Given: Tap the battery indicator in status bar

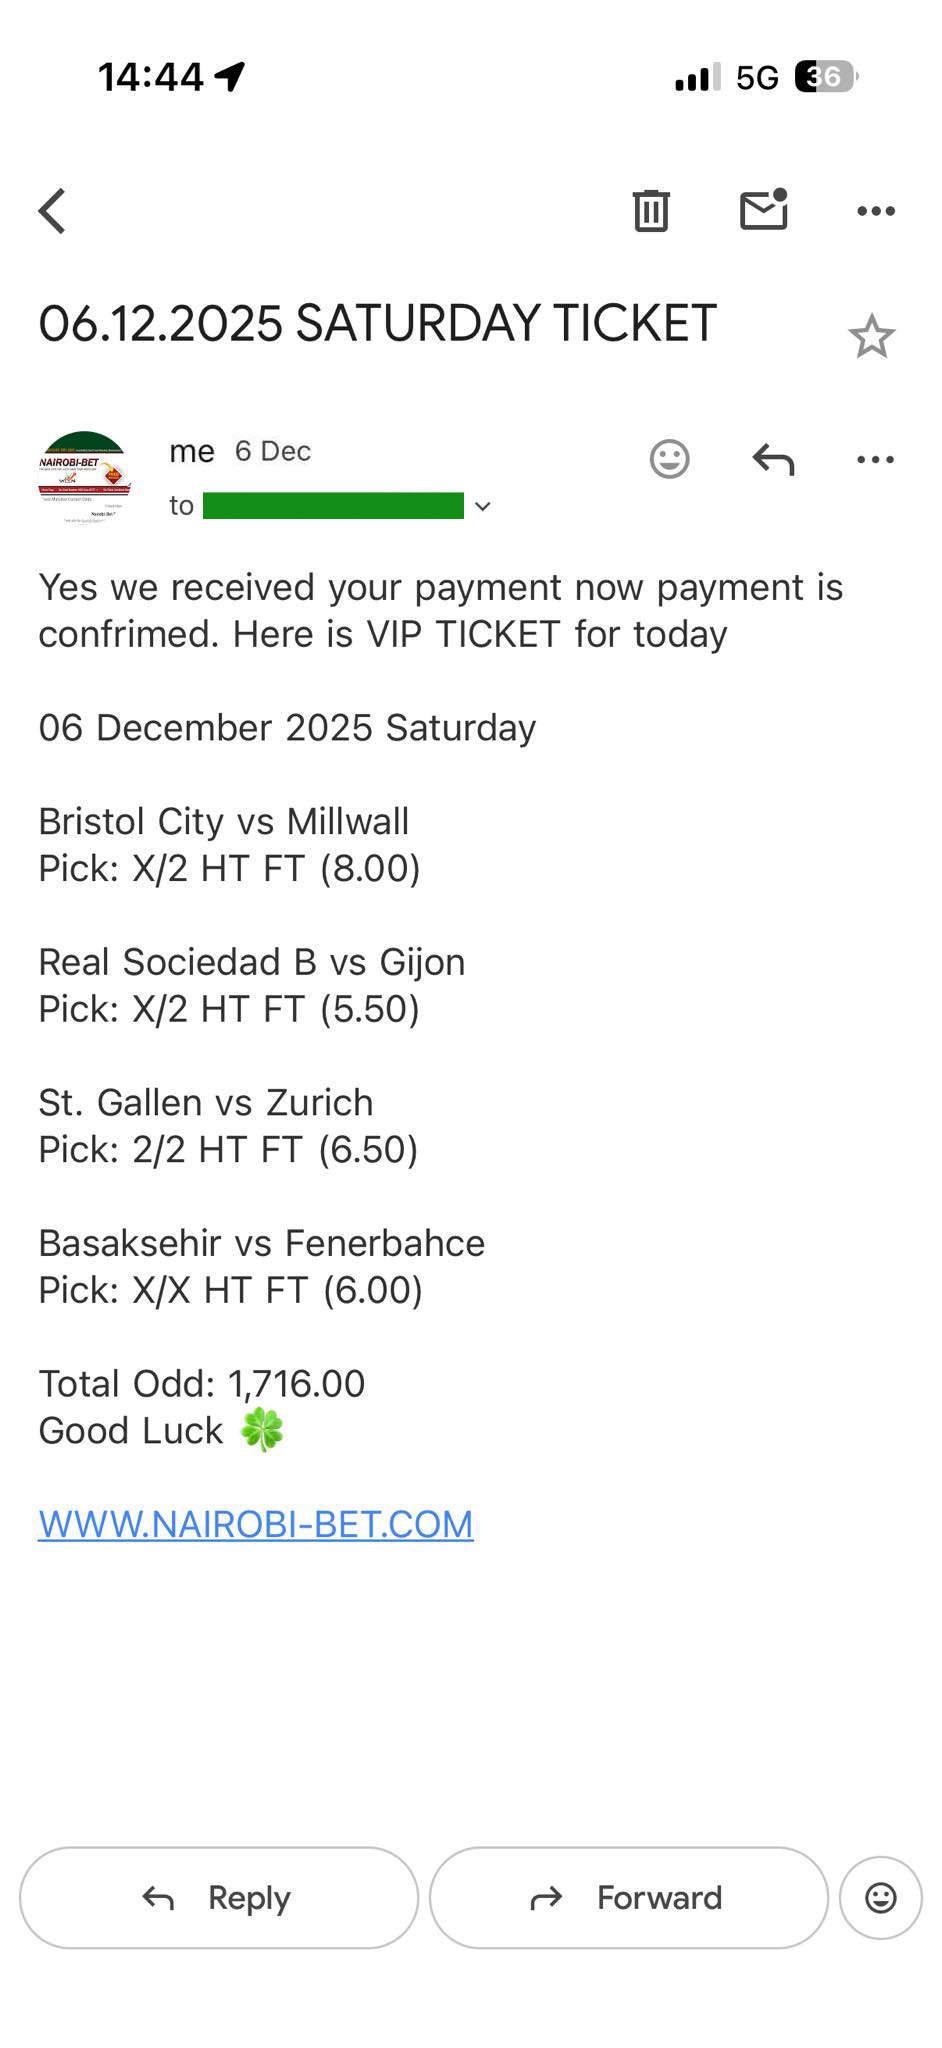Looking at the screenshot, I should pyautogui.click(x=825, y=77).
